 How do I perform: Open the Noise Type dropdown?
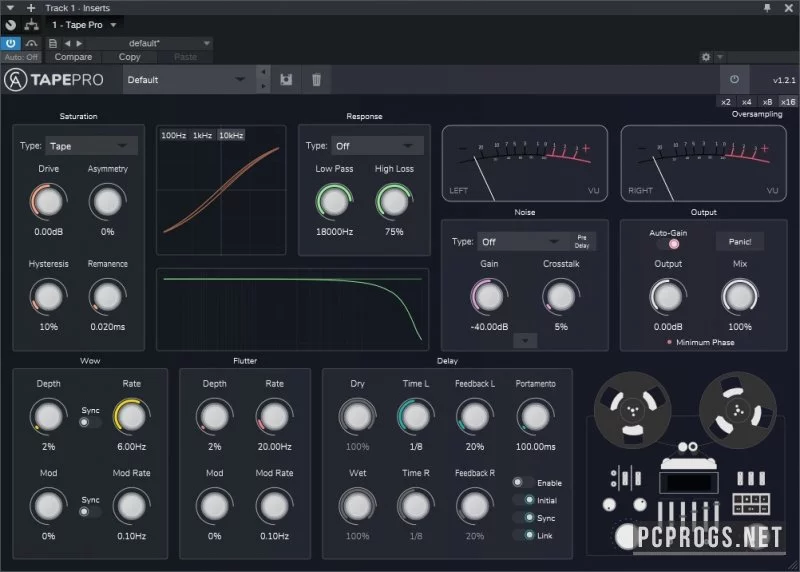[521, 241]
